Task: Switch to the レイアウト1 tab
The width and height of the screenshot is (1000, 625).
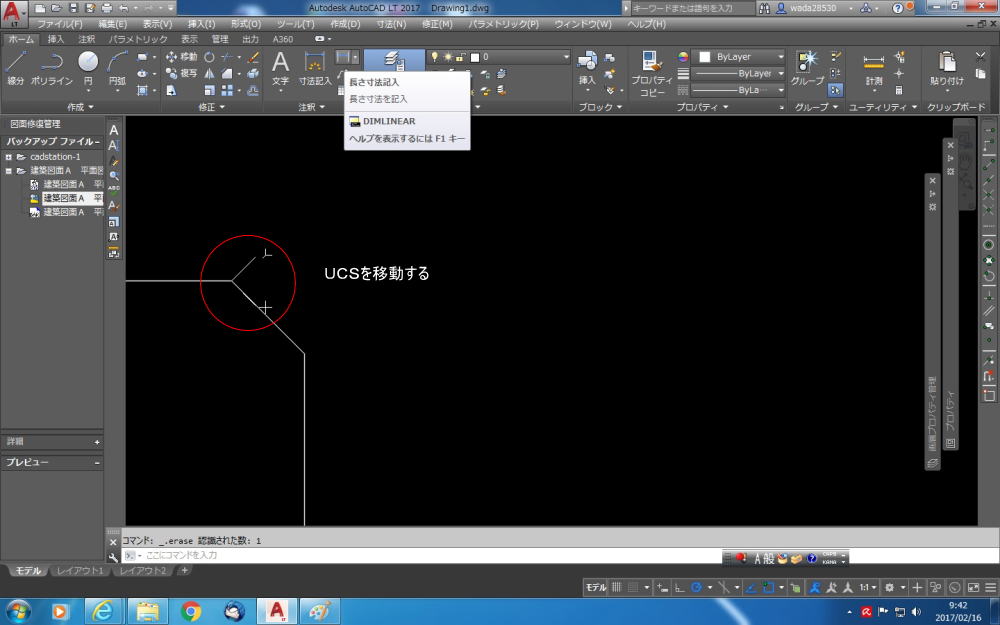Action: pos(80,570)
